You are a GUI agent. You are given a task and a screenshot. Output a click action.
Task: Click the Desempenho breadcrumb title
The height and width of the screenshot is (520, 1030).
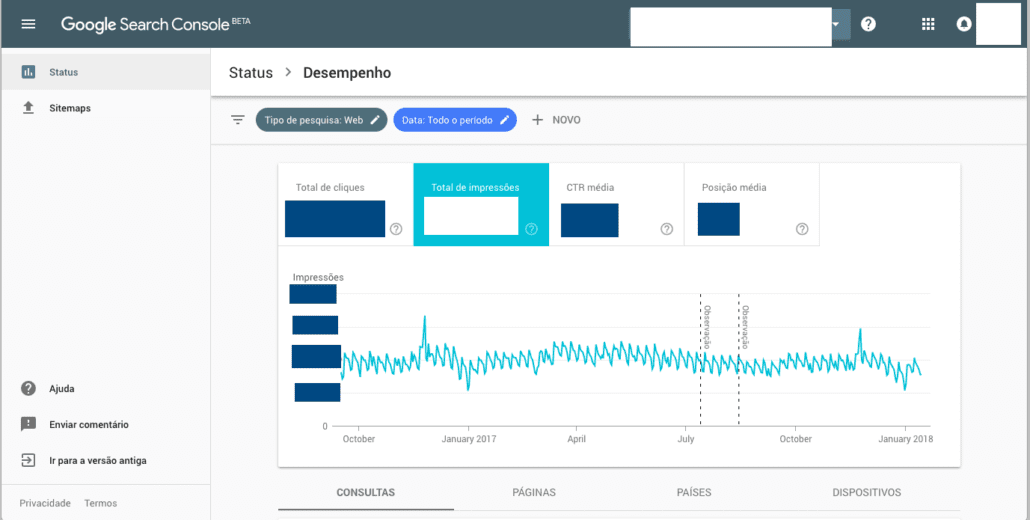click(x=347, y=73)
